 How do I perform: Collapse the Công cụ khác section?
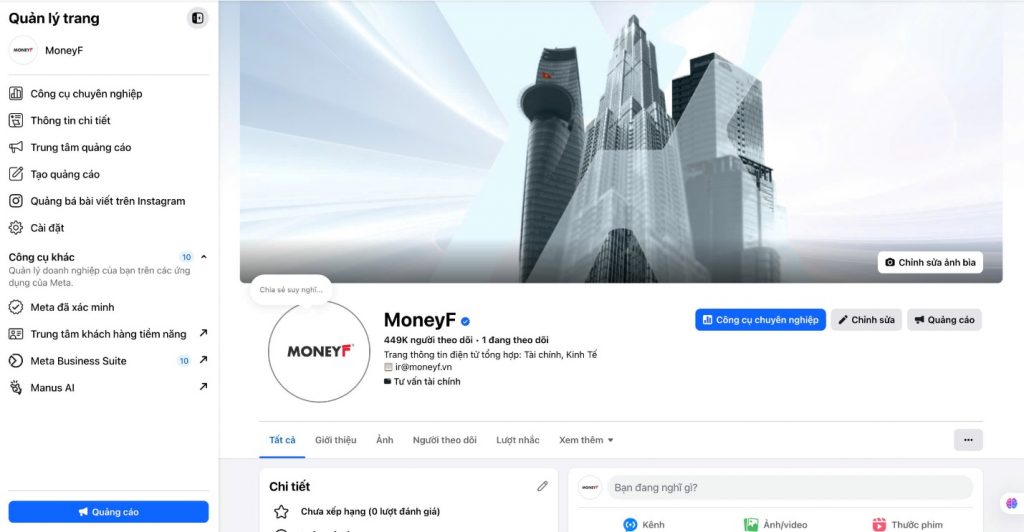[204, 257]
